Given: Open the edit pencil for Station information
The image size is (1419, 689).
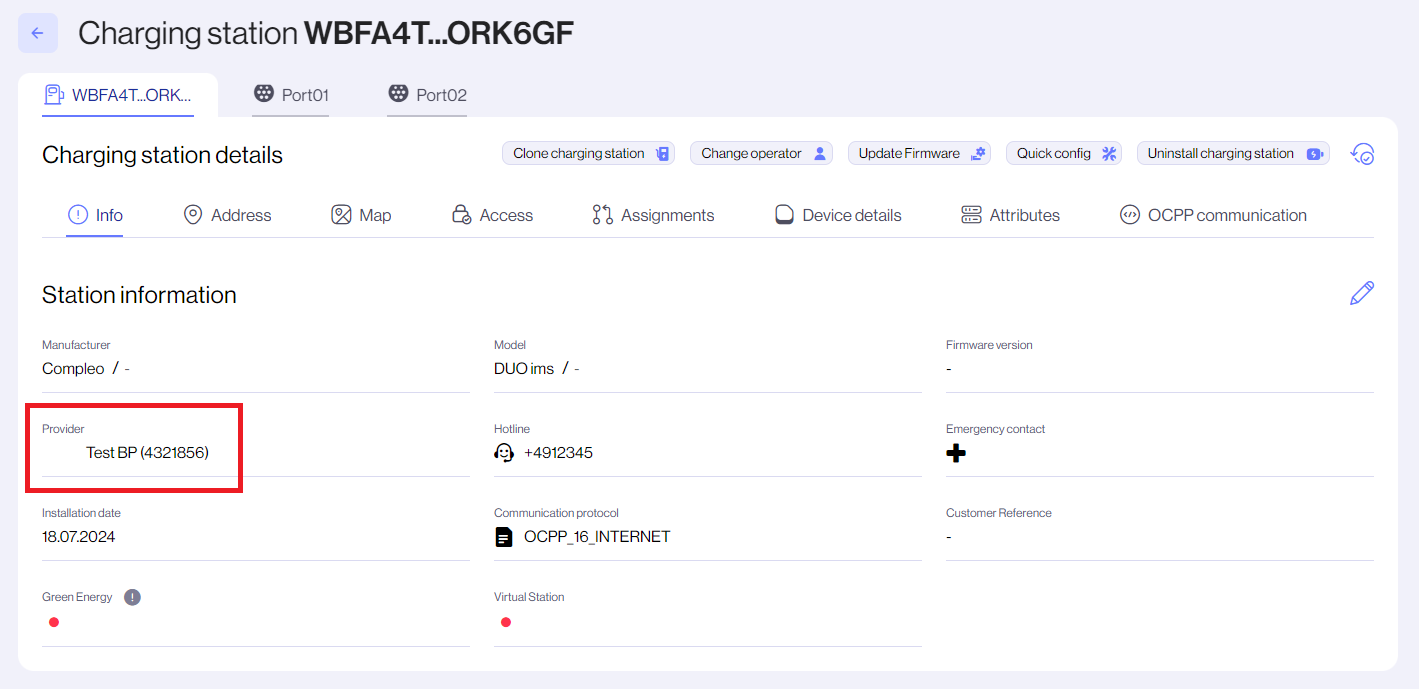Looking at the screenshot, I should [x=1362, y=293].
